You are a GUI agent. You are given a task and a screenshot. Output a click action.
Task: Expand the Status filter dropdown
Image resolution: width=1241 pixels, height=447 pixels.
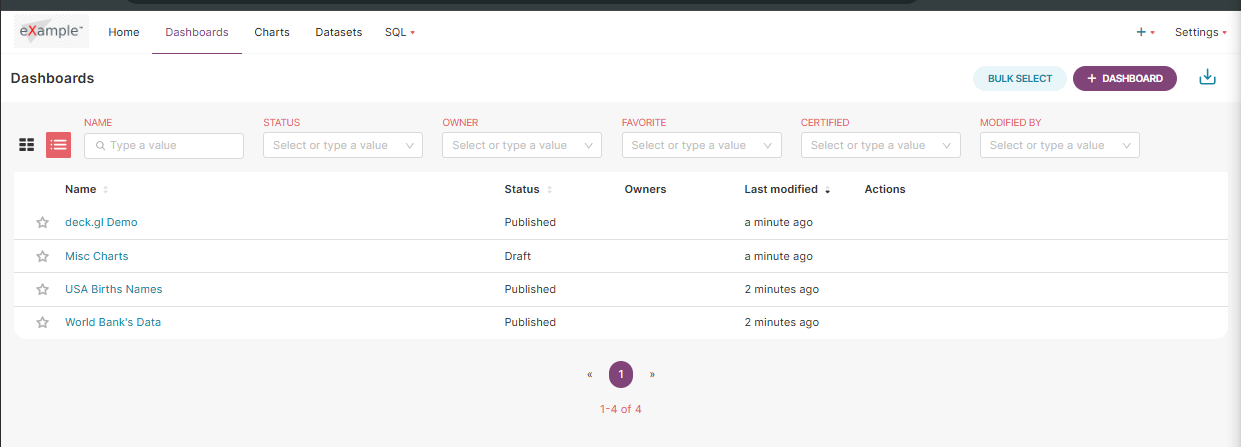tap(343, 145)
